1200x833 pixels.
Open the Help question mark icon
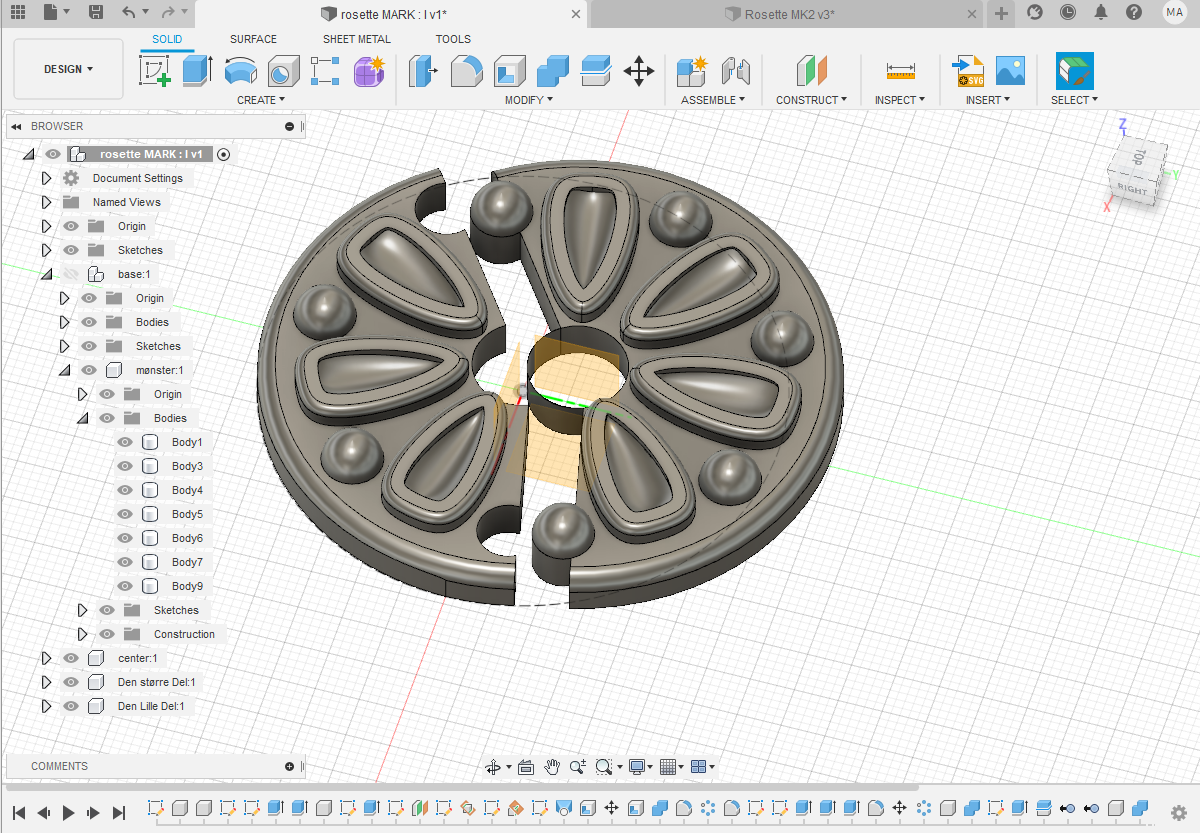(1133, 12)
